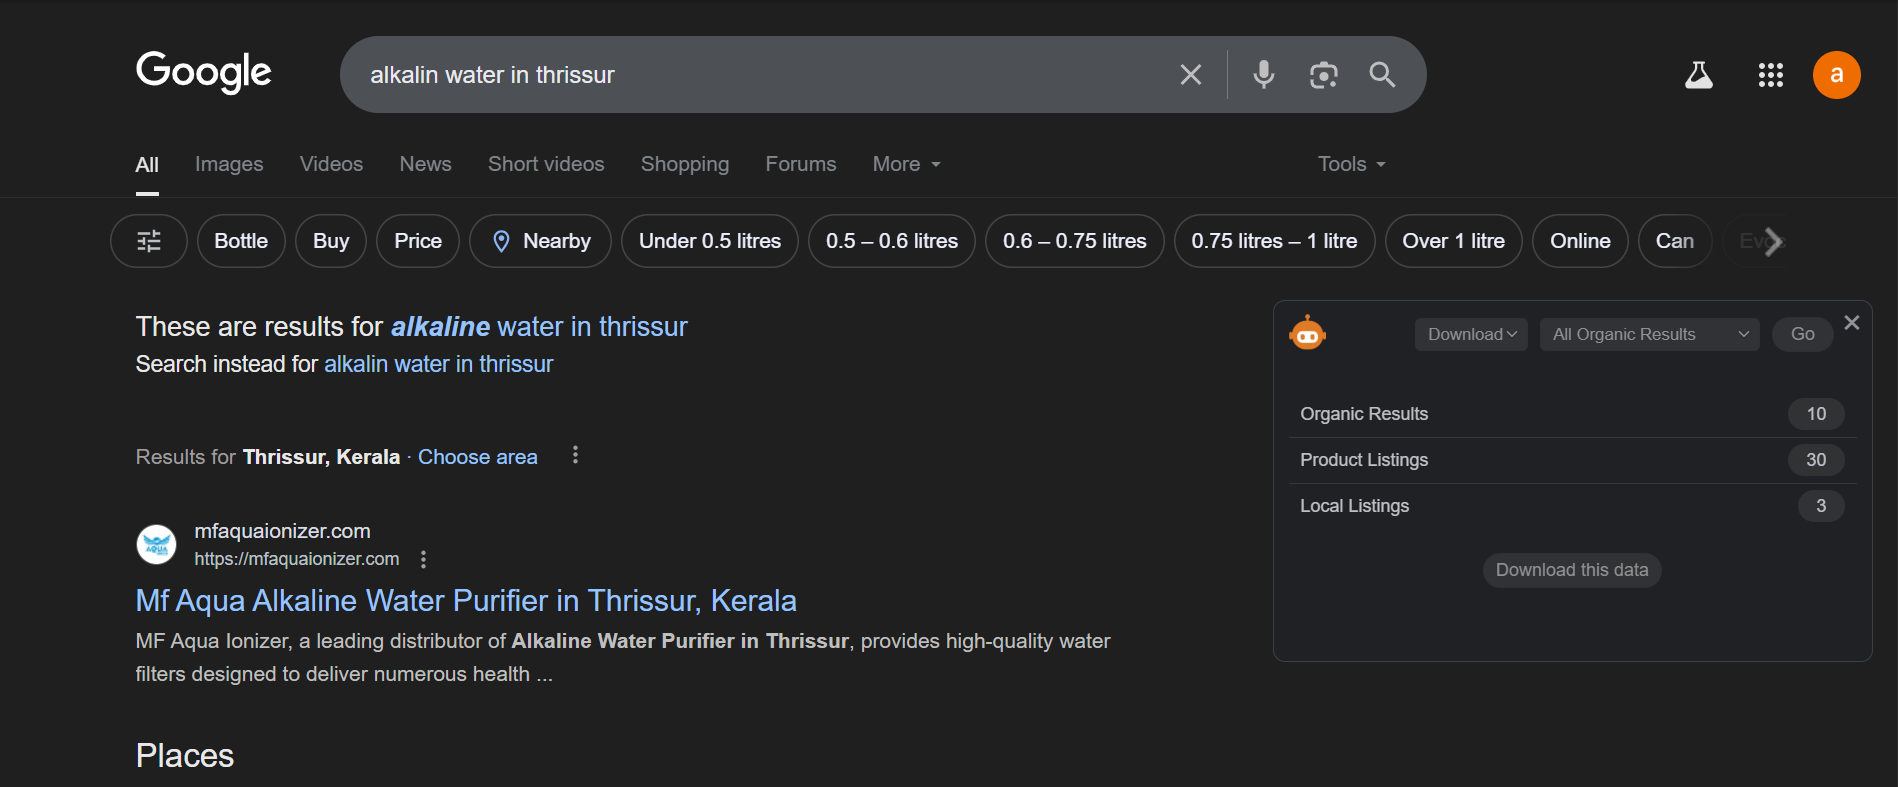The width and height of the screenshot is (1898, 787).
Task: Switch to the Forums tab
Action: 801,164
